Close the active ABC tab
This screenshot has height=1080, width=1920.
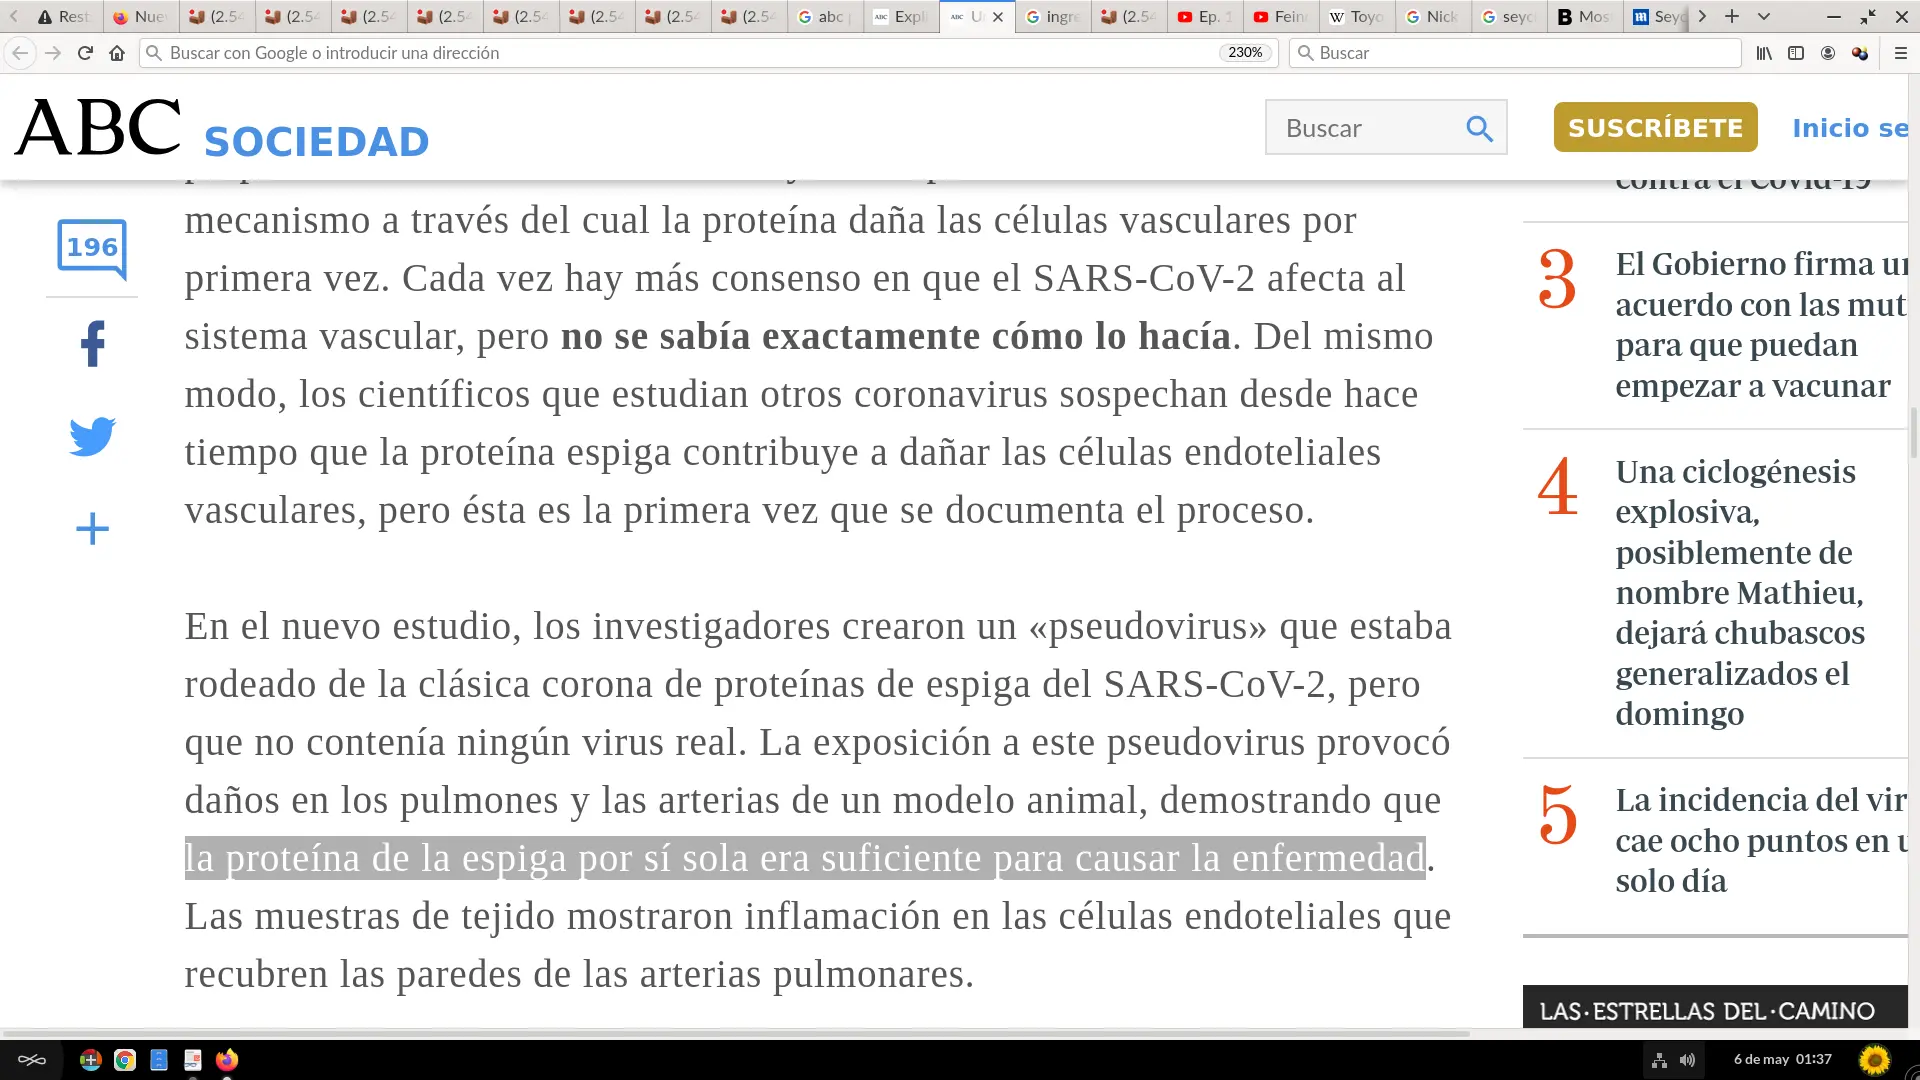coord(998,16)
